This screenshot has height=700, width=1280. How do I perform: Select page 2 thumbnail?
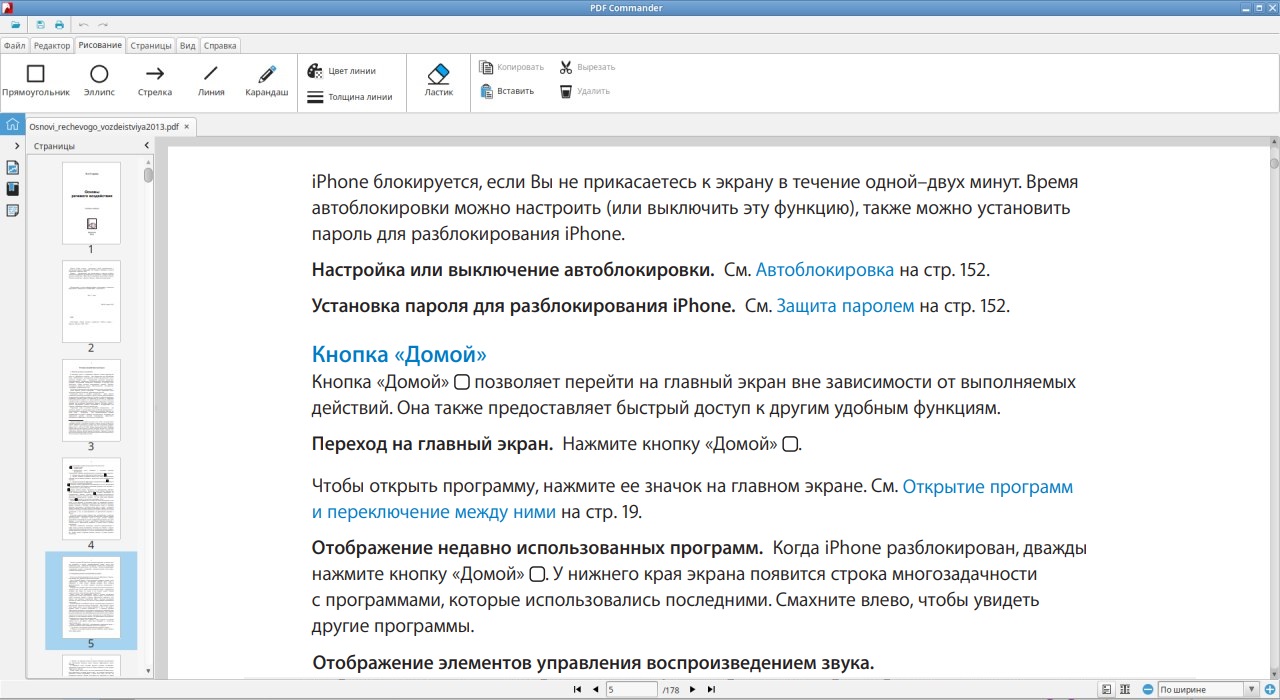pyautogui.click(x=91, y=301)
